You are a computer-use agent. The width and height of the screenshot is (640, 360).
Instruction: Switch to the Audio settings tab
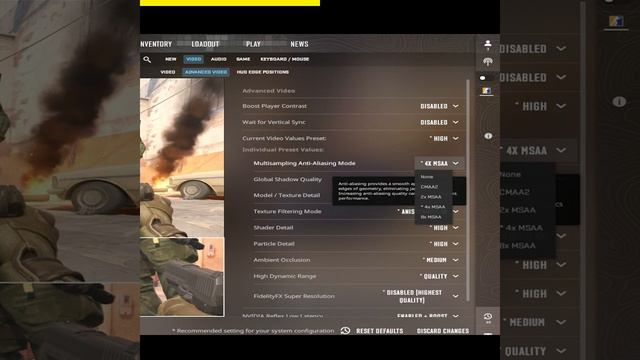pos(218,59)
